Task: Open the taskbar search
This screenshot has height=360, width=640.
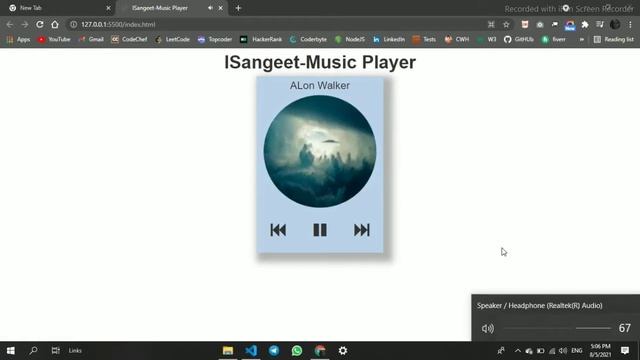Action: (33, 351)
